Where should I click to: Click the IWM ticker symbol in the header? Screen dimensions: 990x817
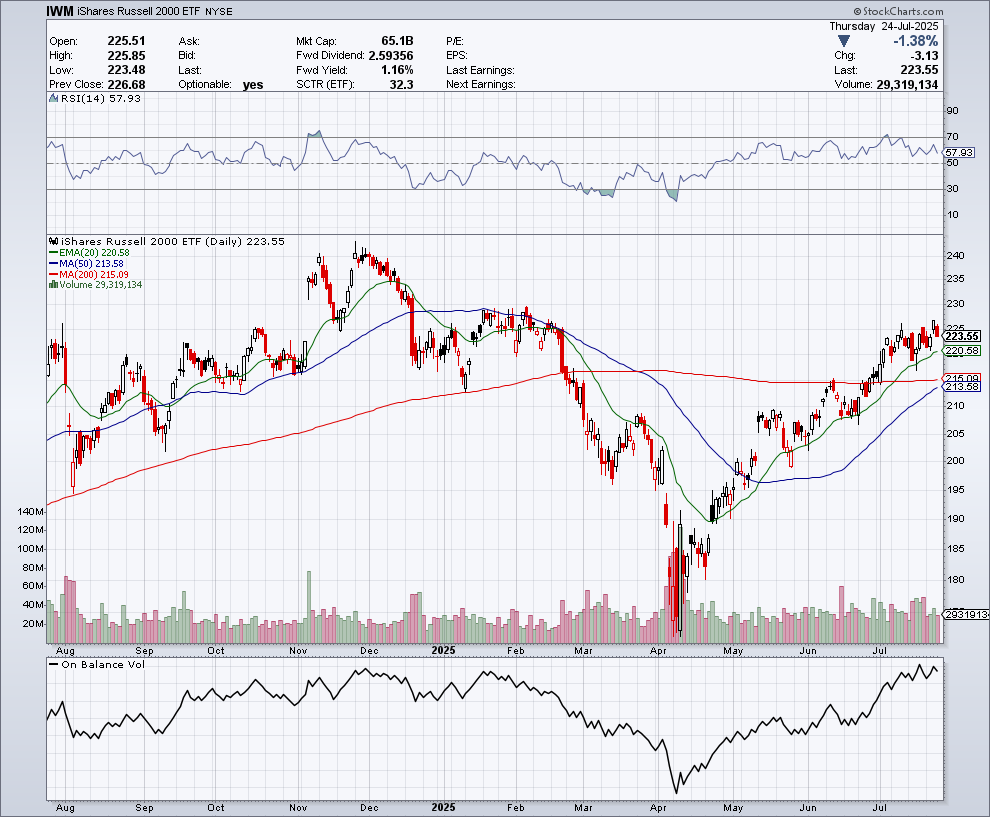pos(59,11)
